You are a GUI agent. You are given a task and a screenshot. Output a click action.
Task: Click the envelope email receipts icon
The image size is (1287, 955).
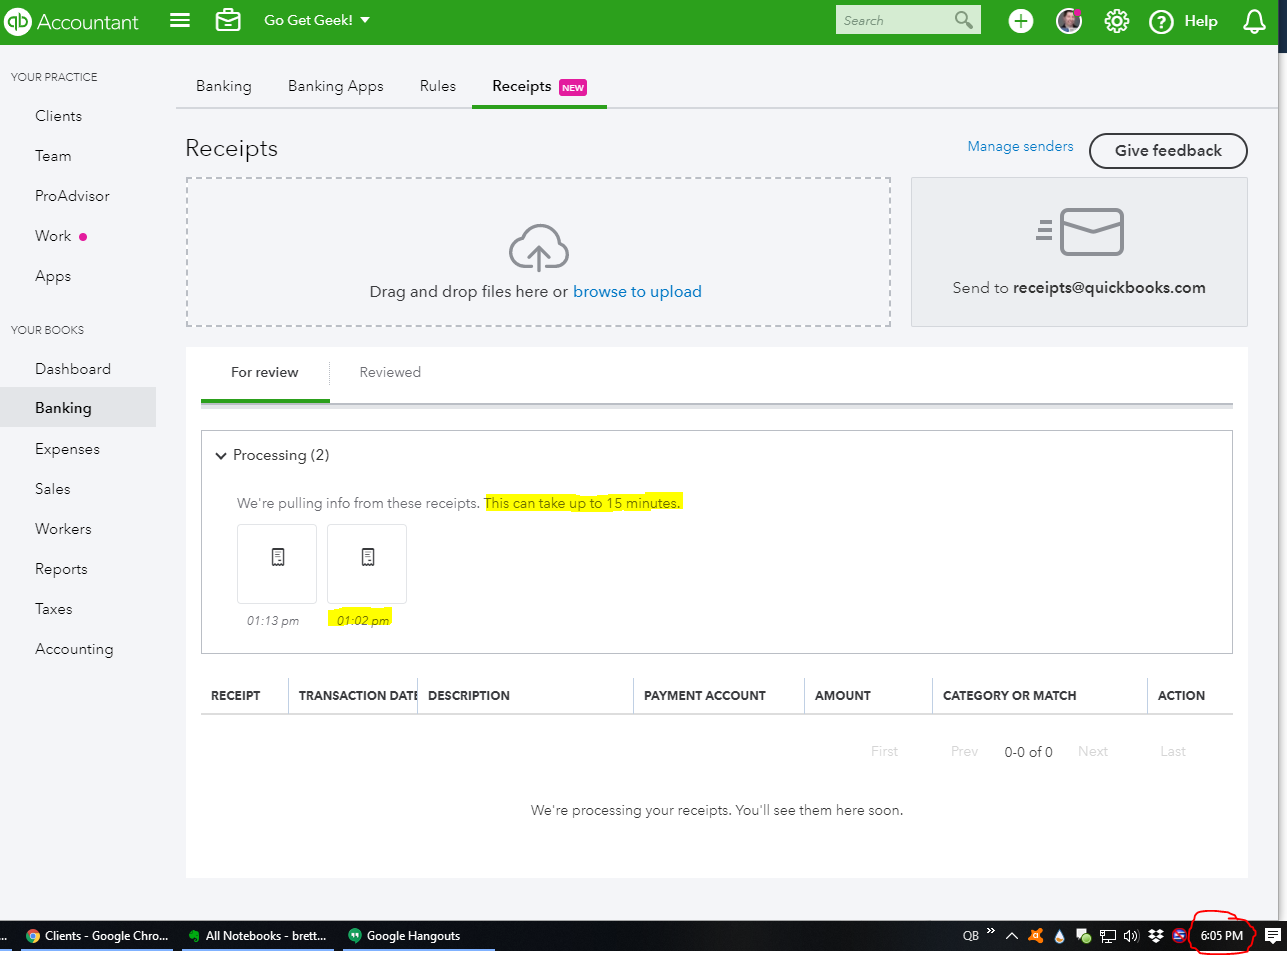point(1080,231)
